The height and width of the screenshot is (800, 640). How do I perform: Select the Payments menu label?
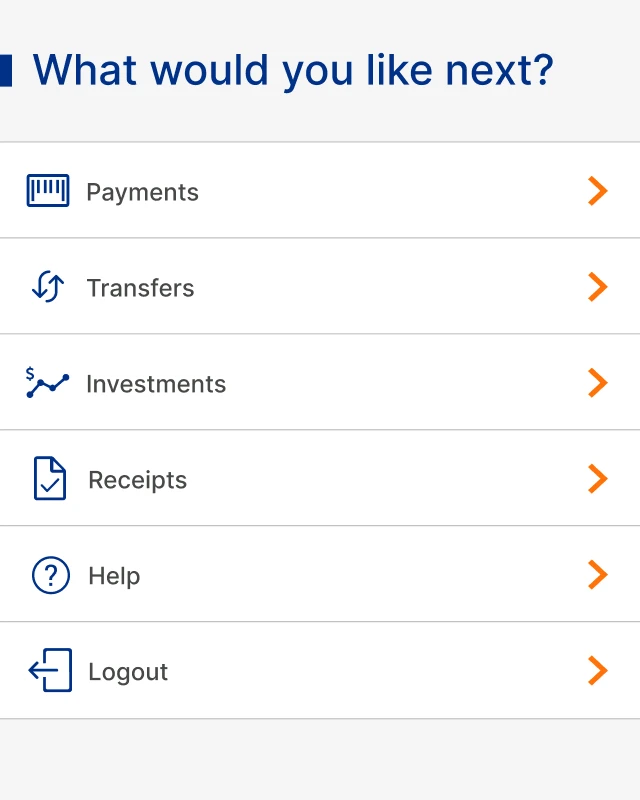[142, 192]
